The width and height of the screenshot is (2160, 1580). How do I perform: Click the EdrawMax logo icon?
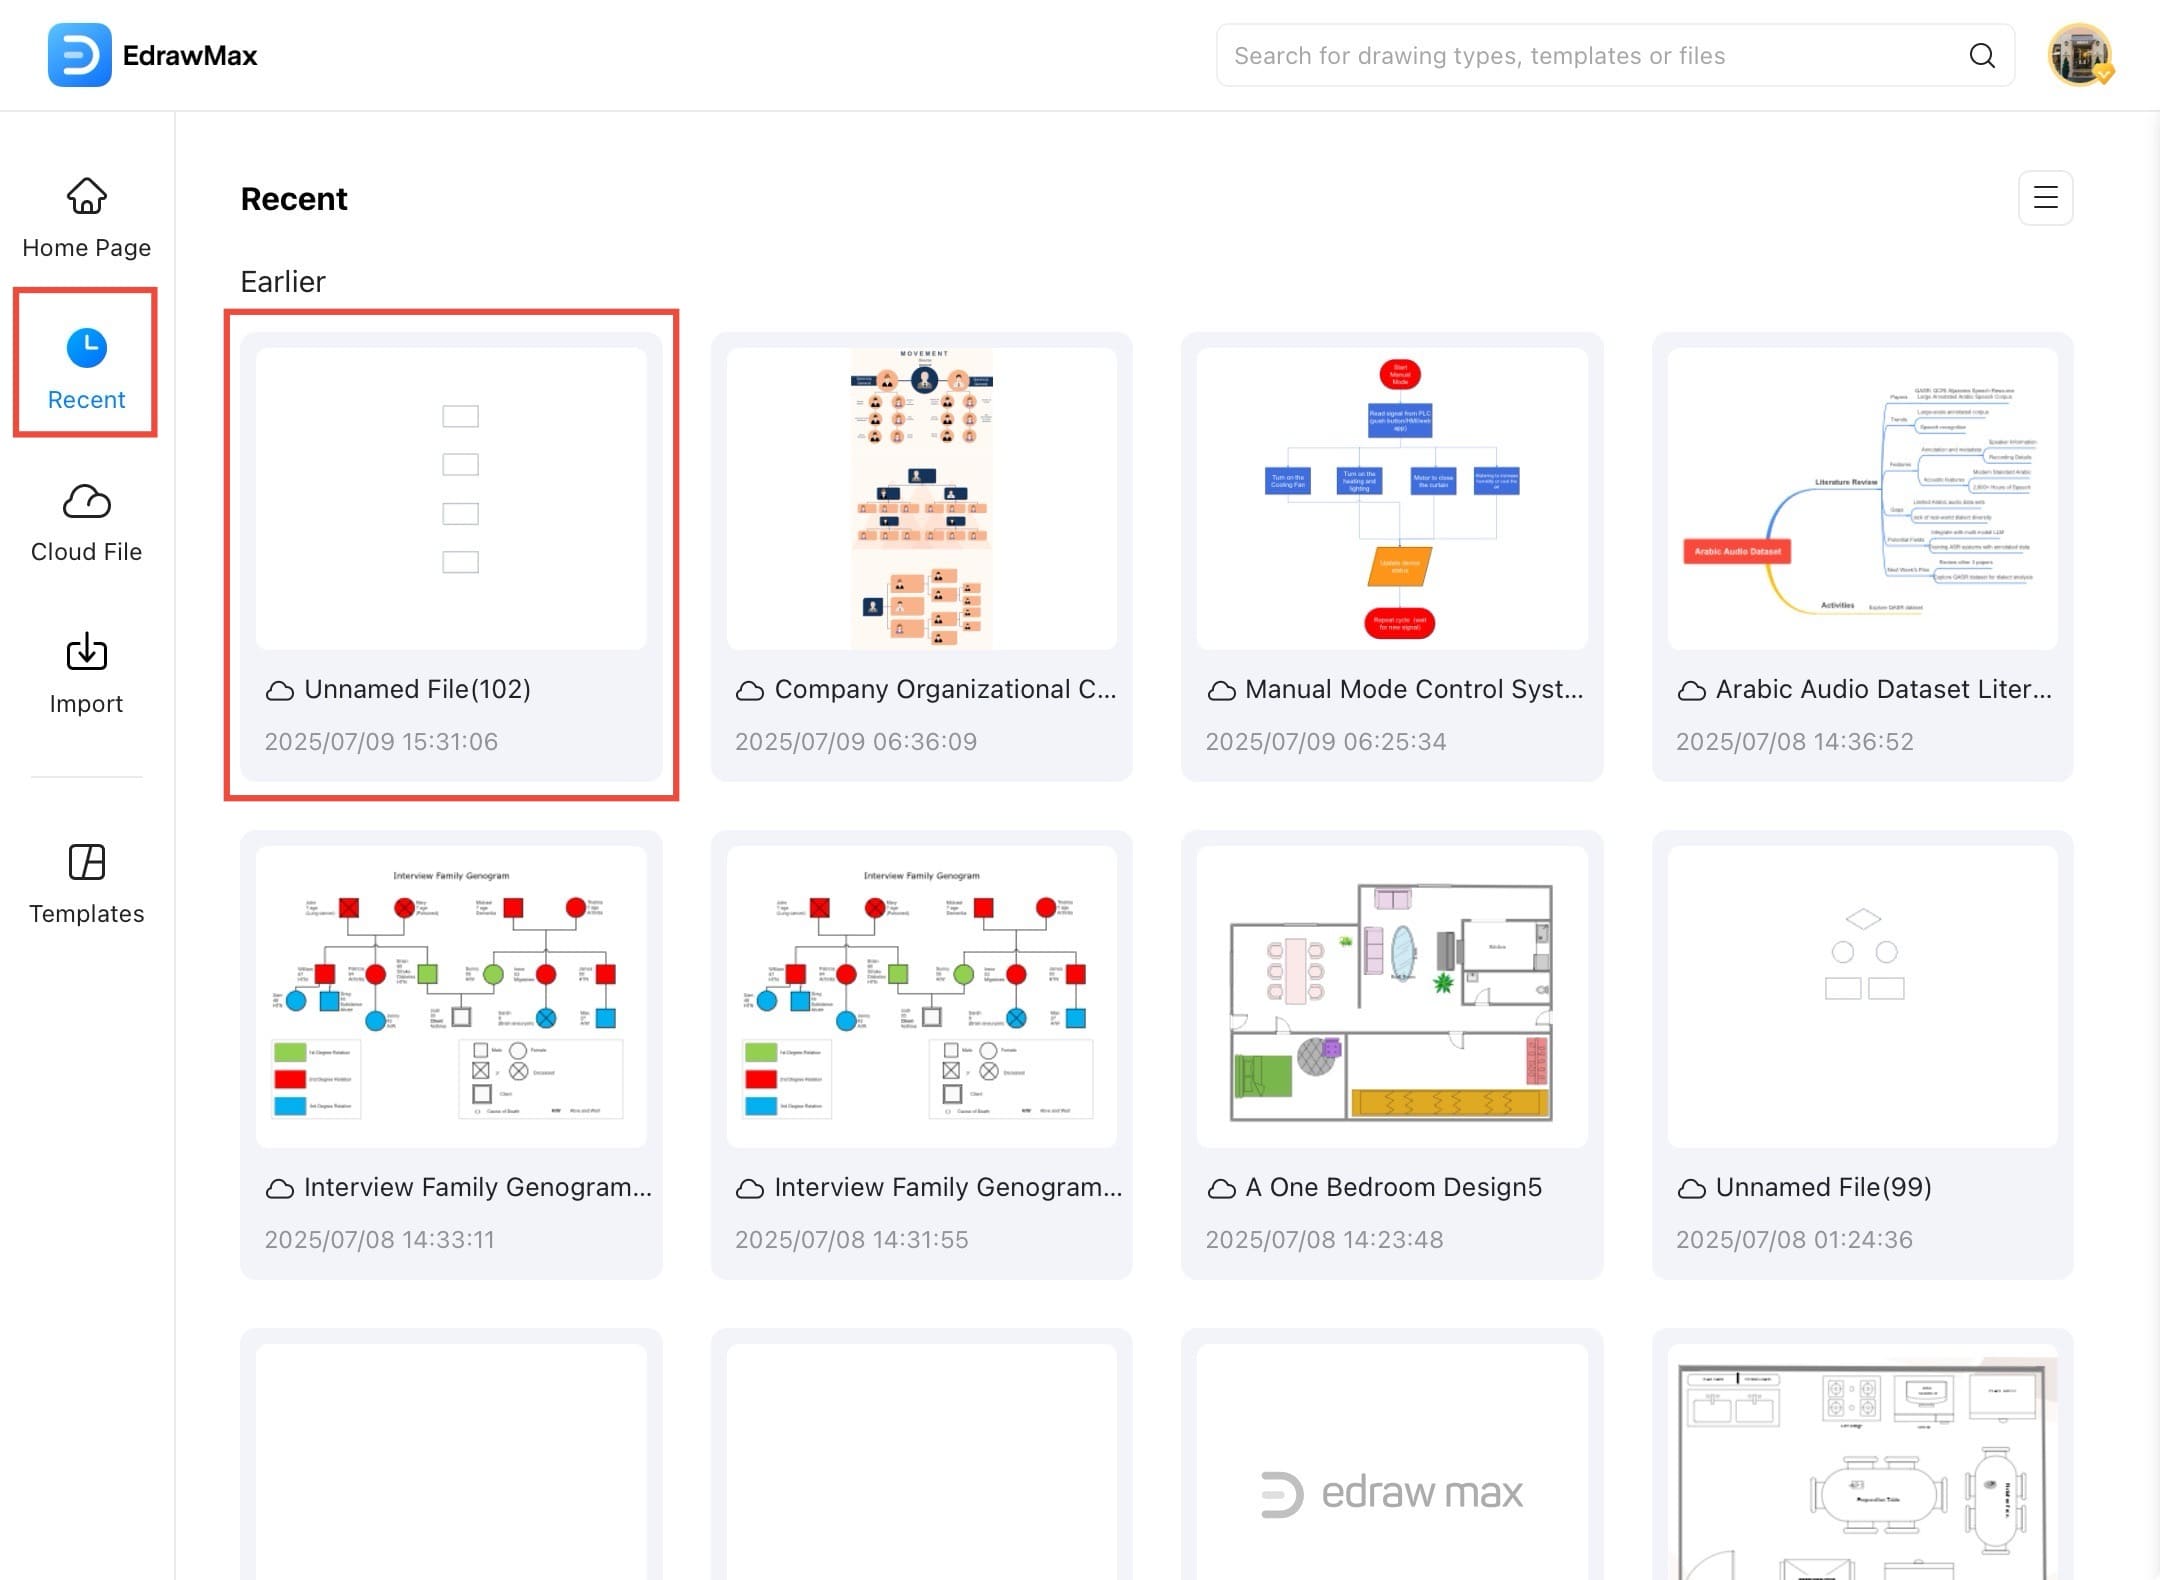coord(79,55)
